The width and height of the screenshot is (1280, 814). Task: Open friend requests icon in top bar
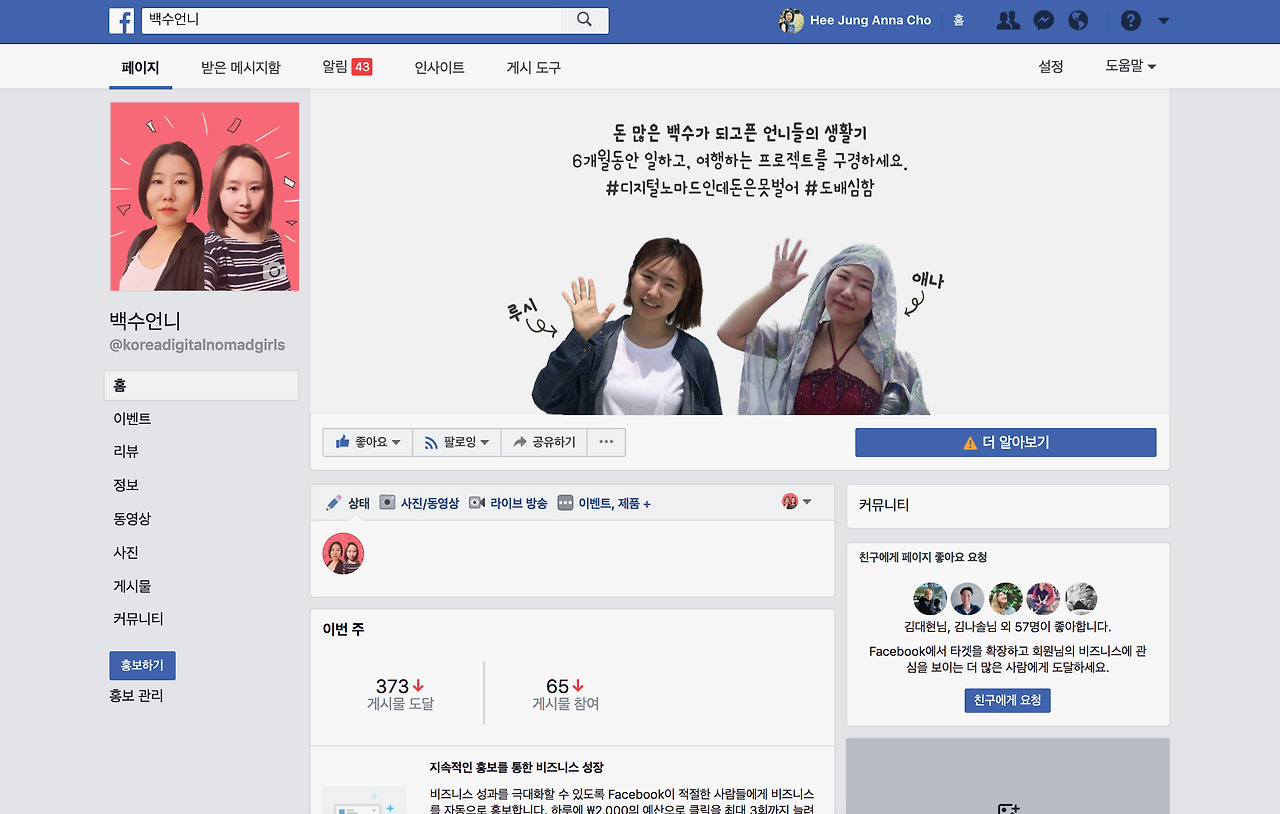1008,19
